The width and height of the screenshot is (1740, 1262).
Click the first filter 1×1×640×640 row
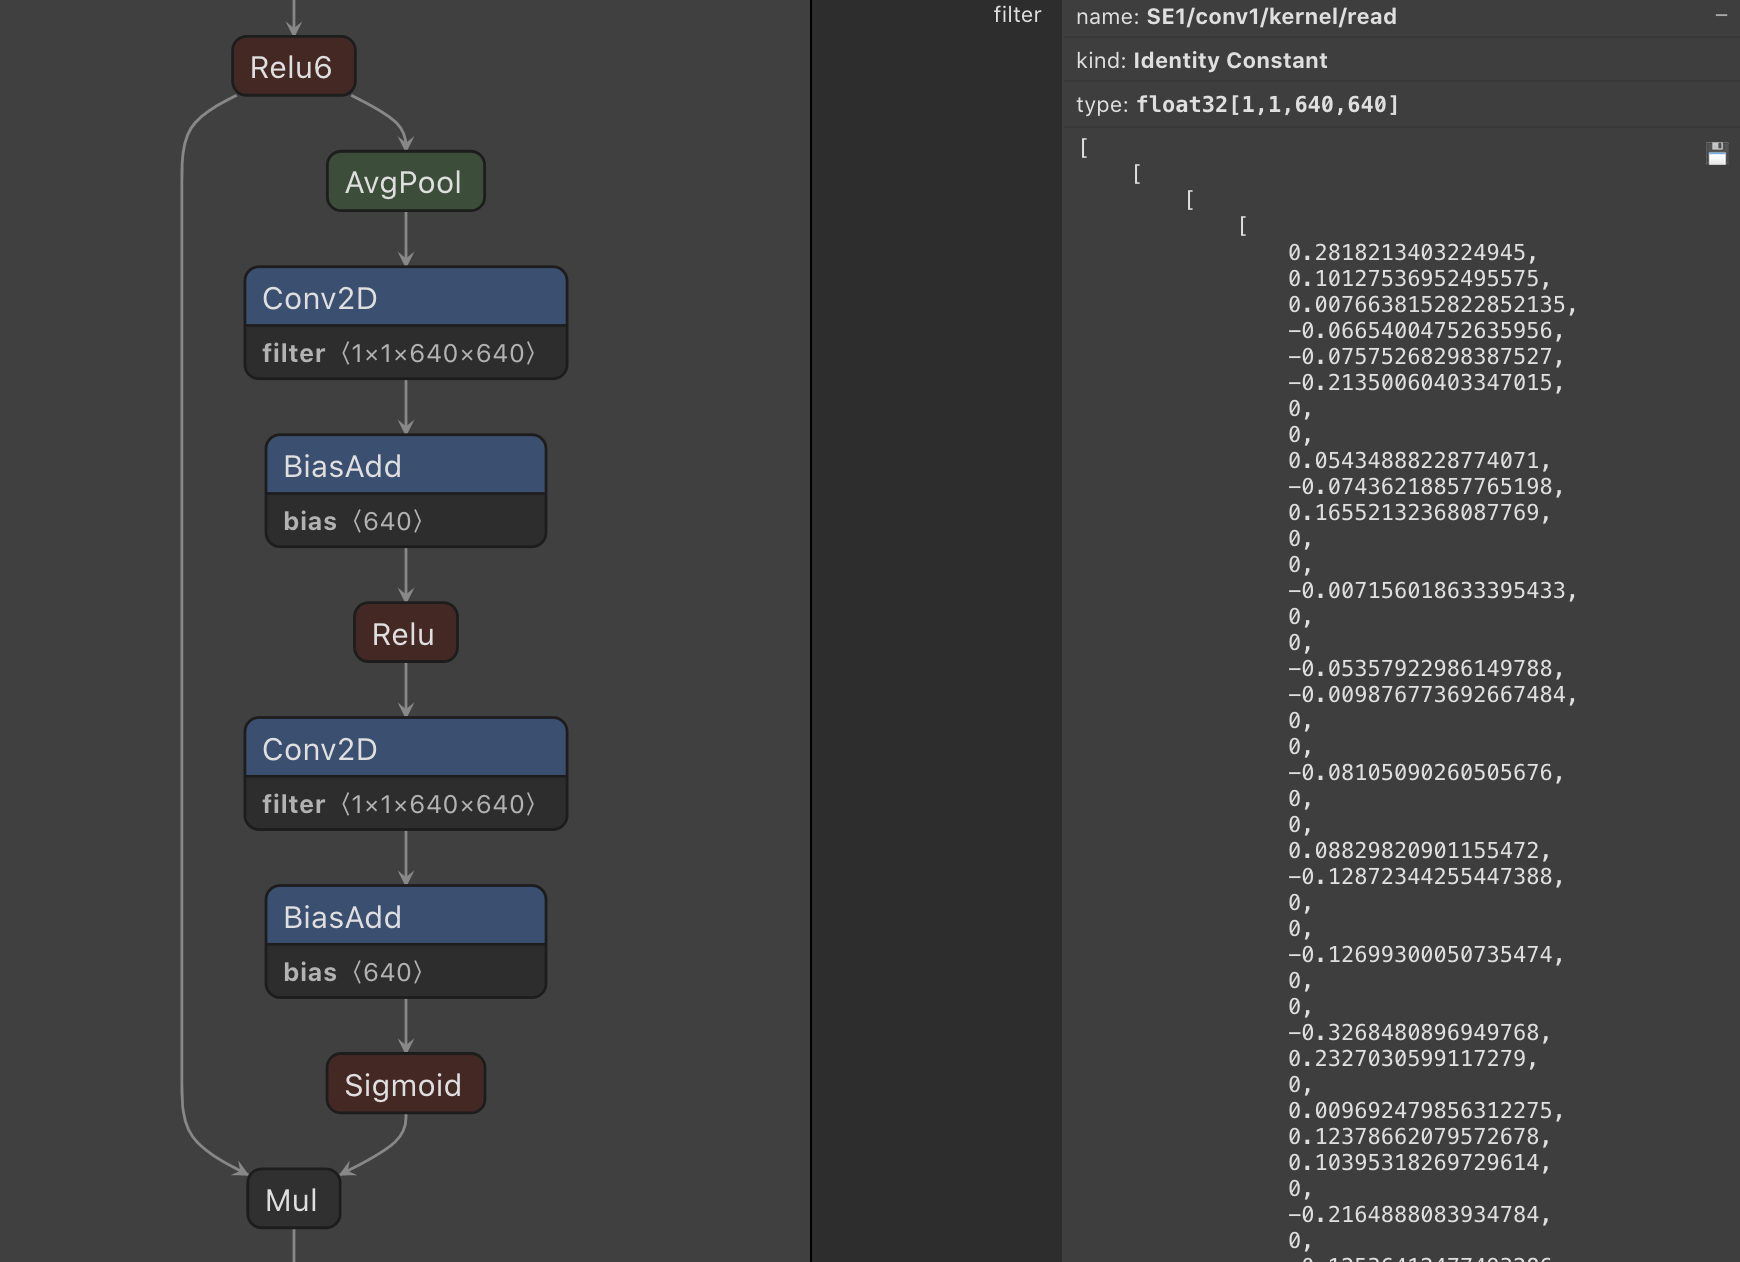point(406,353)
